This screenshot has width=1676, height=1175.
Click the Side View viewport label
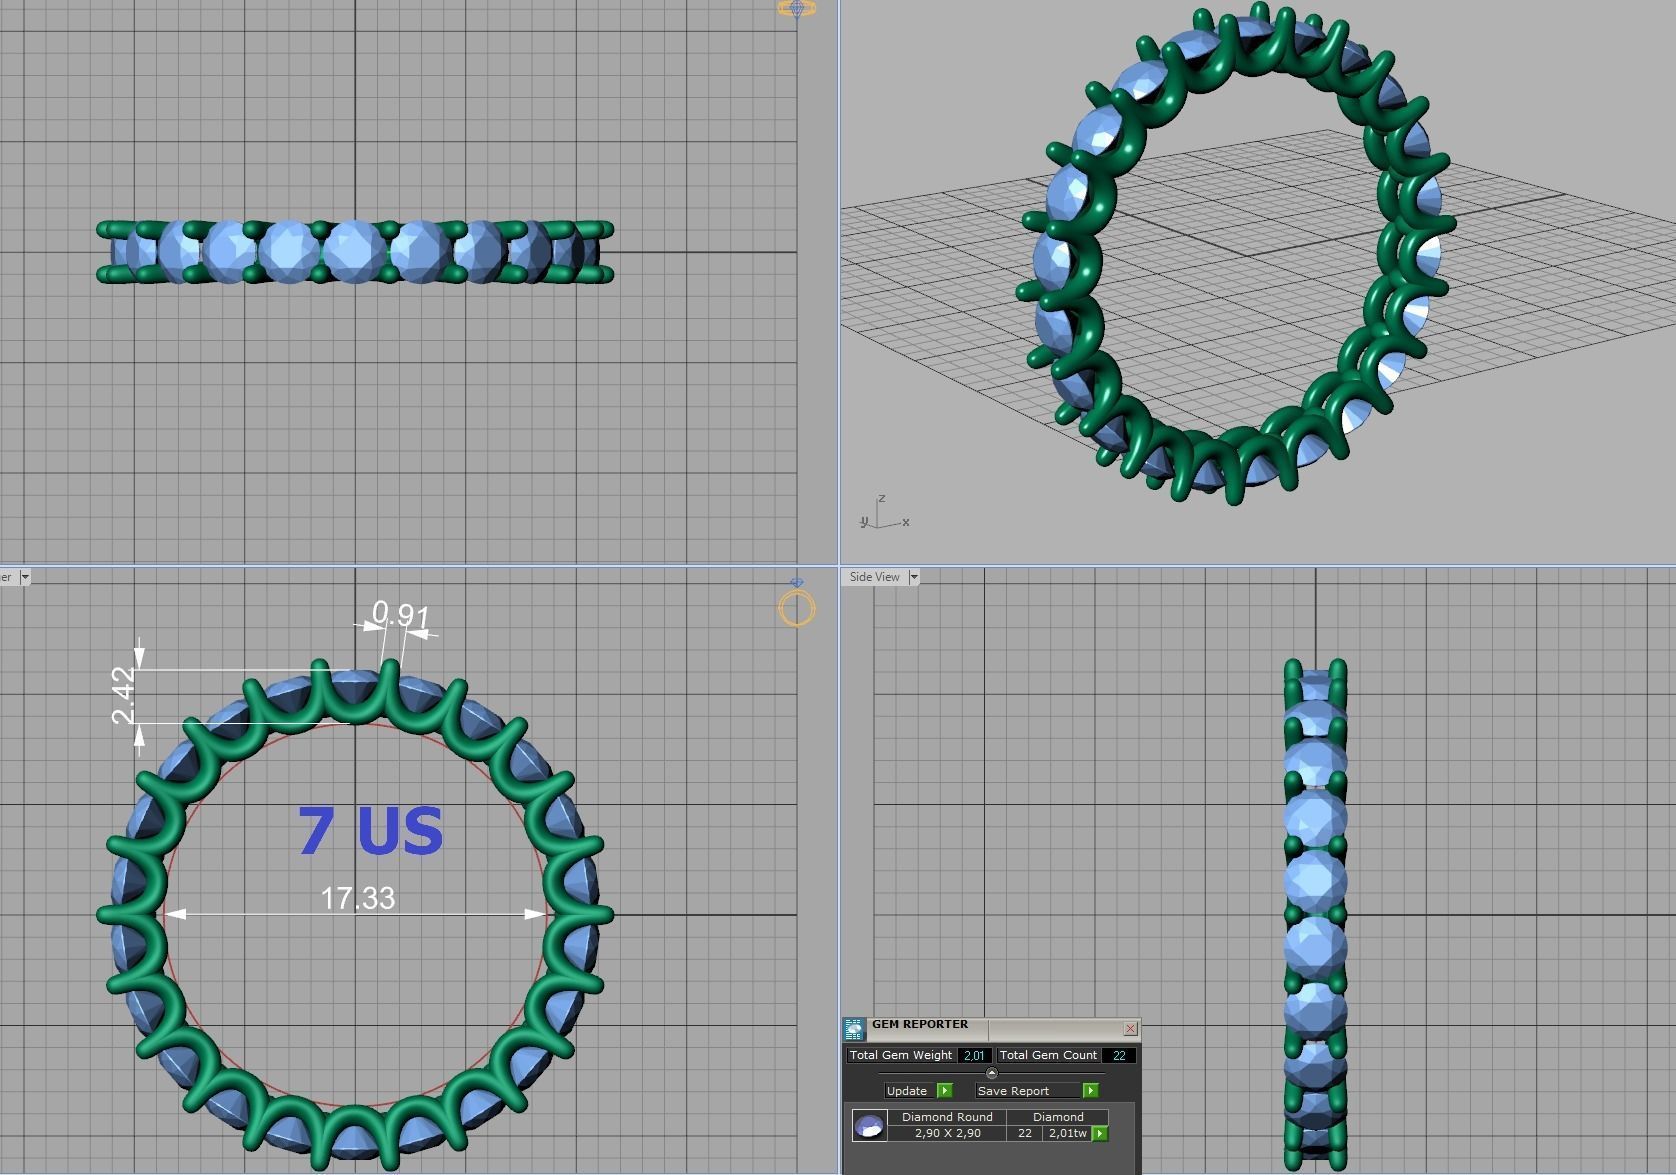pos(875,577)
